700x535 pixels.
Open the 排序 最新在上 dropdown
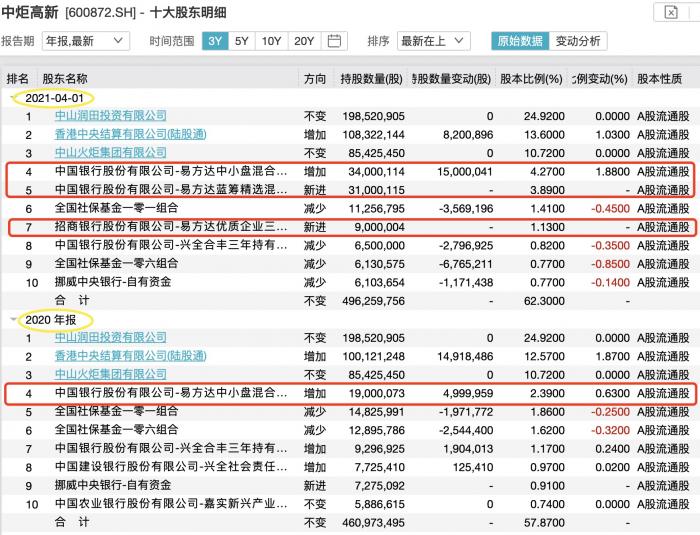pyautogui.click(x=433, y=41)
